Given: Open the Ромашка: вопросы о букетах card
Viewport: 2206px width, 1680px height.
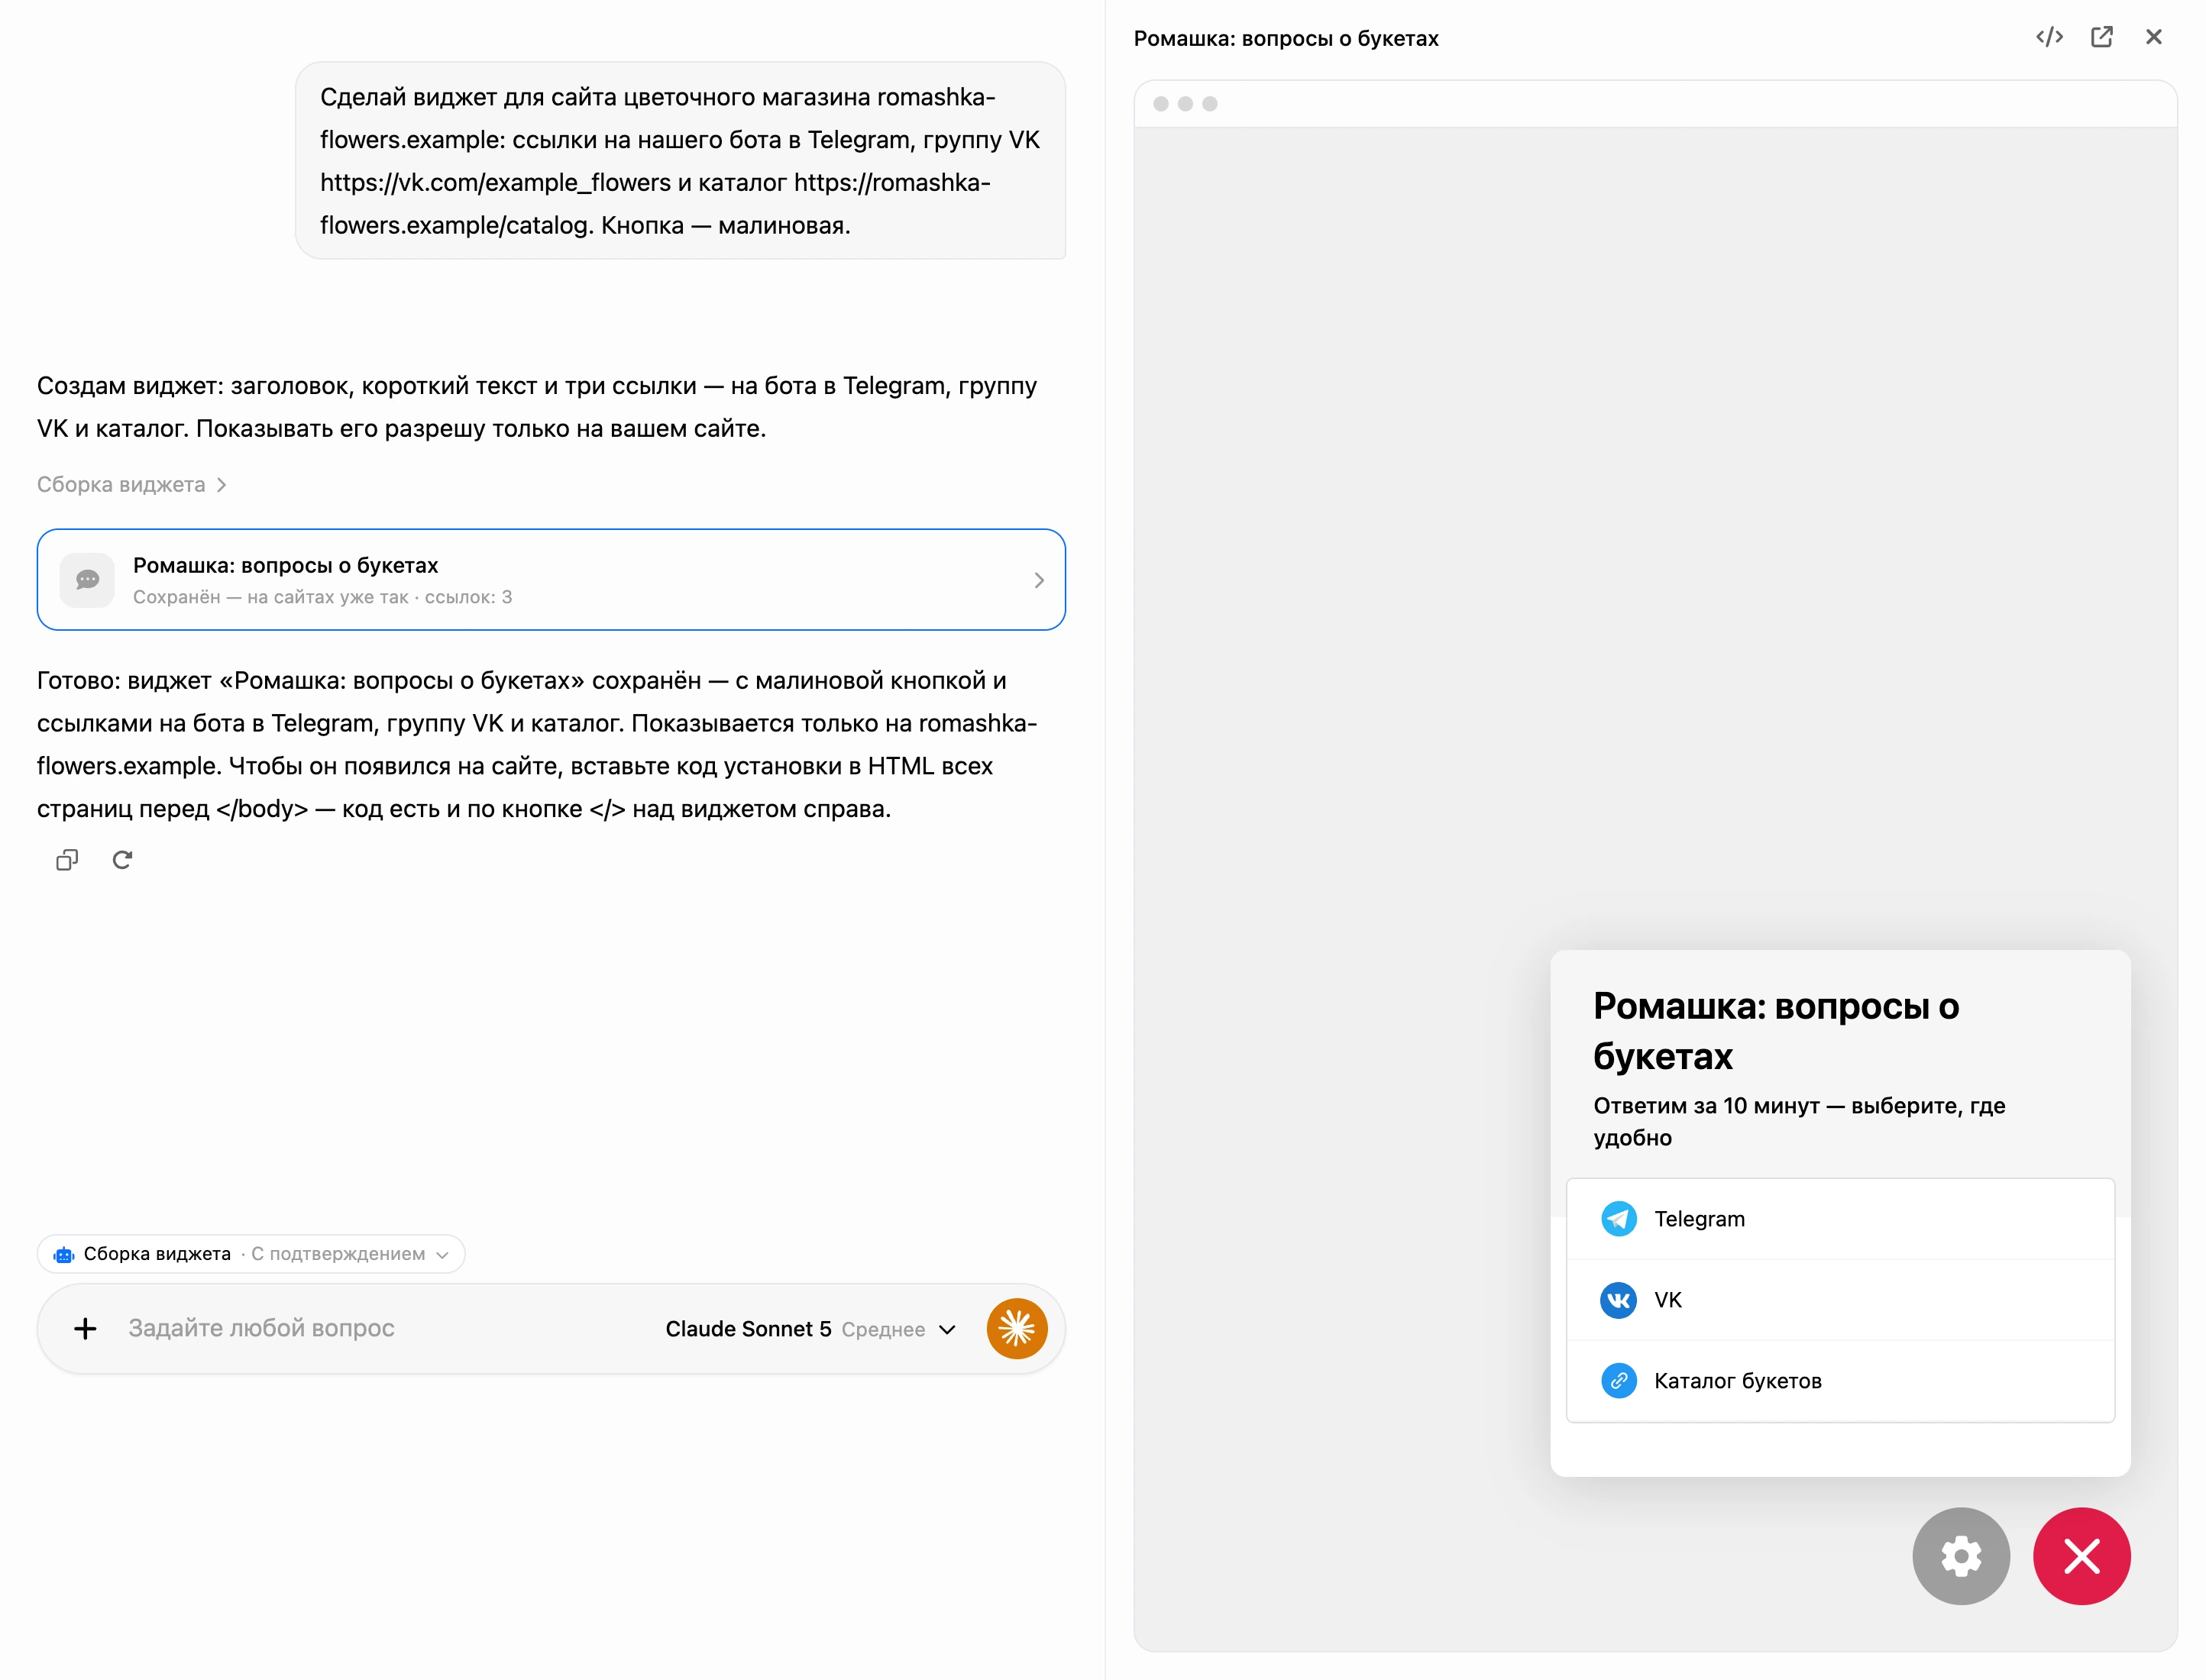Looking at the screenshot, I should coord(551,579).
